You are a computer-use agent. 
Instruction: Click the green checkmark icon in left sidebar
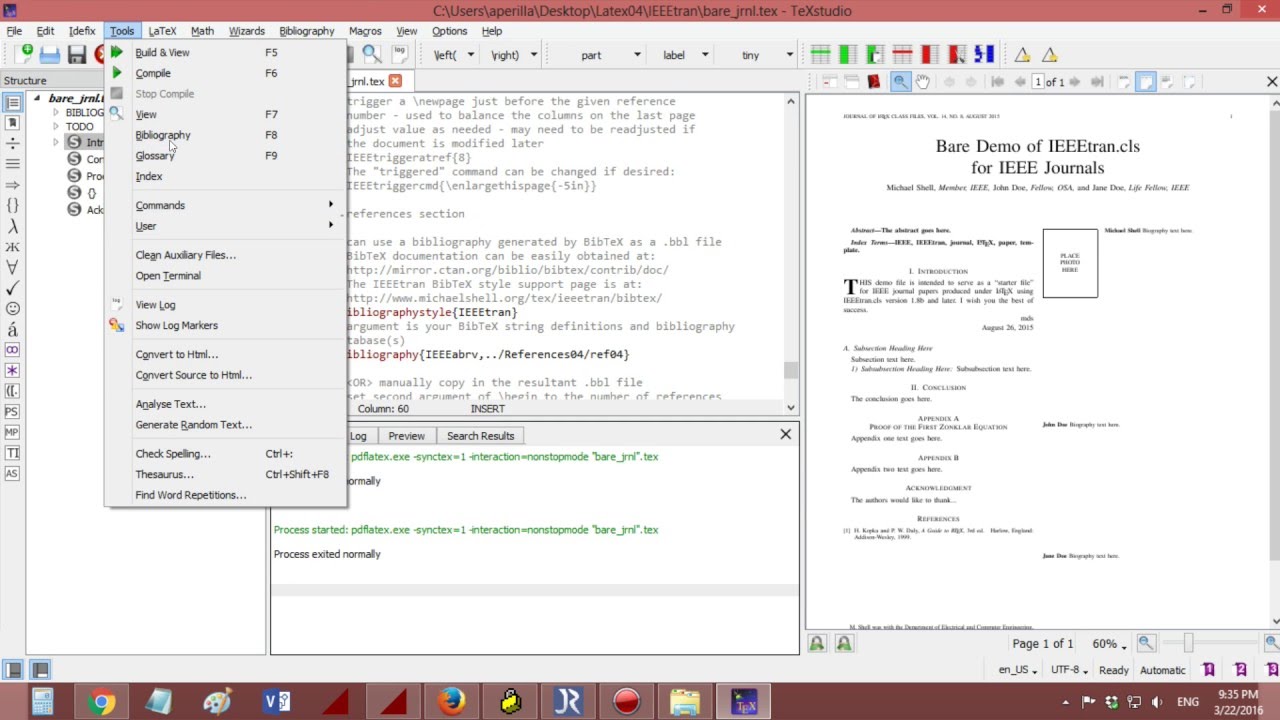pos(13,288)
